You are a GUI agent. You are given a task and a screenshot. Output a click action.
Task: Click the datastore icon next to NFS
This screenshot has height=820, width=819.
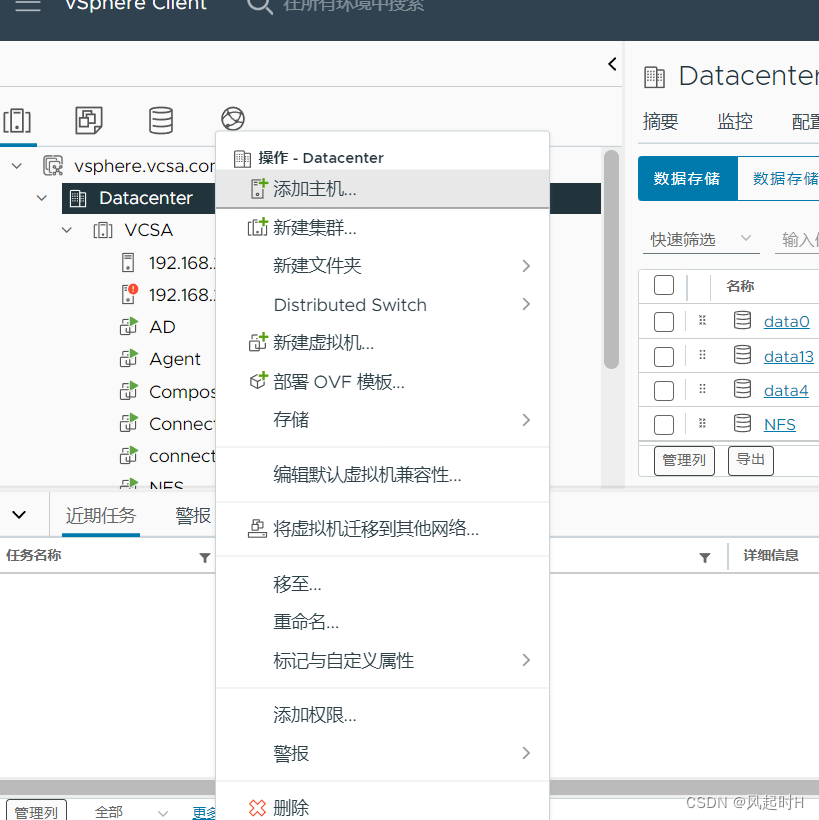(x=742, y=423)
